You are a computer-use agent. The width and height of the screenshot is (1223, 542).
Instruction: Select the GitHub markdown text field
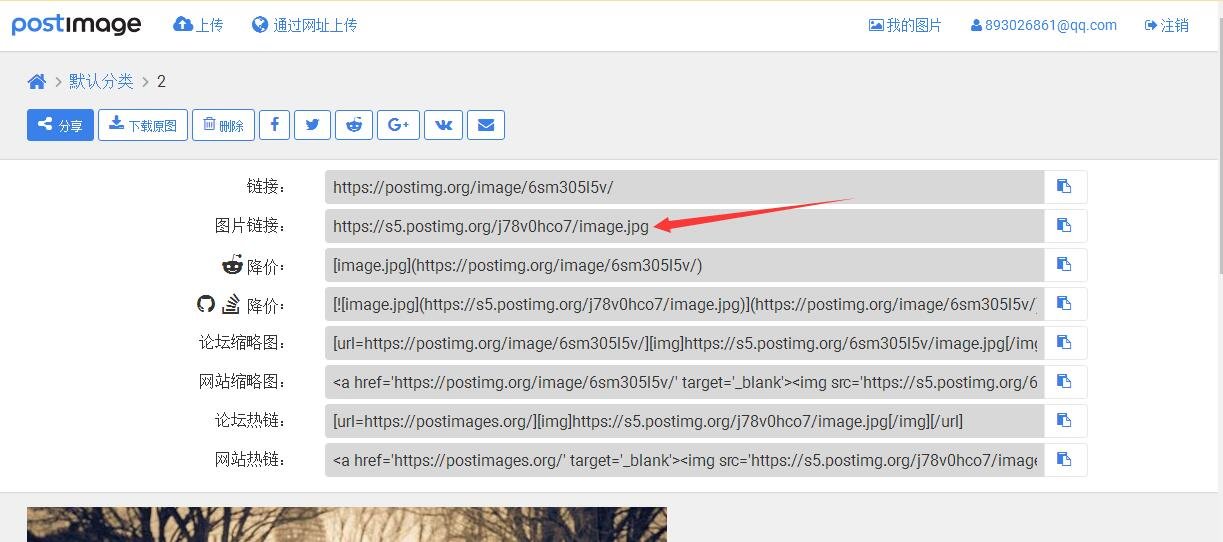click(685, 304)
